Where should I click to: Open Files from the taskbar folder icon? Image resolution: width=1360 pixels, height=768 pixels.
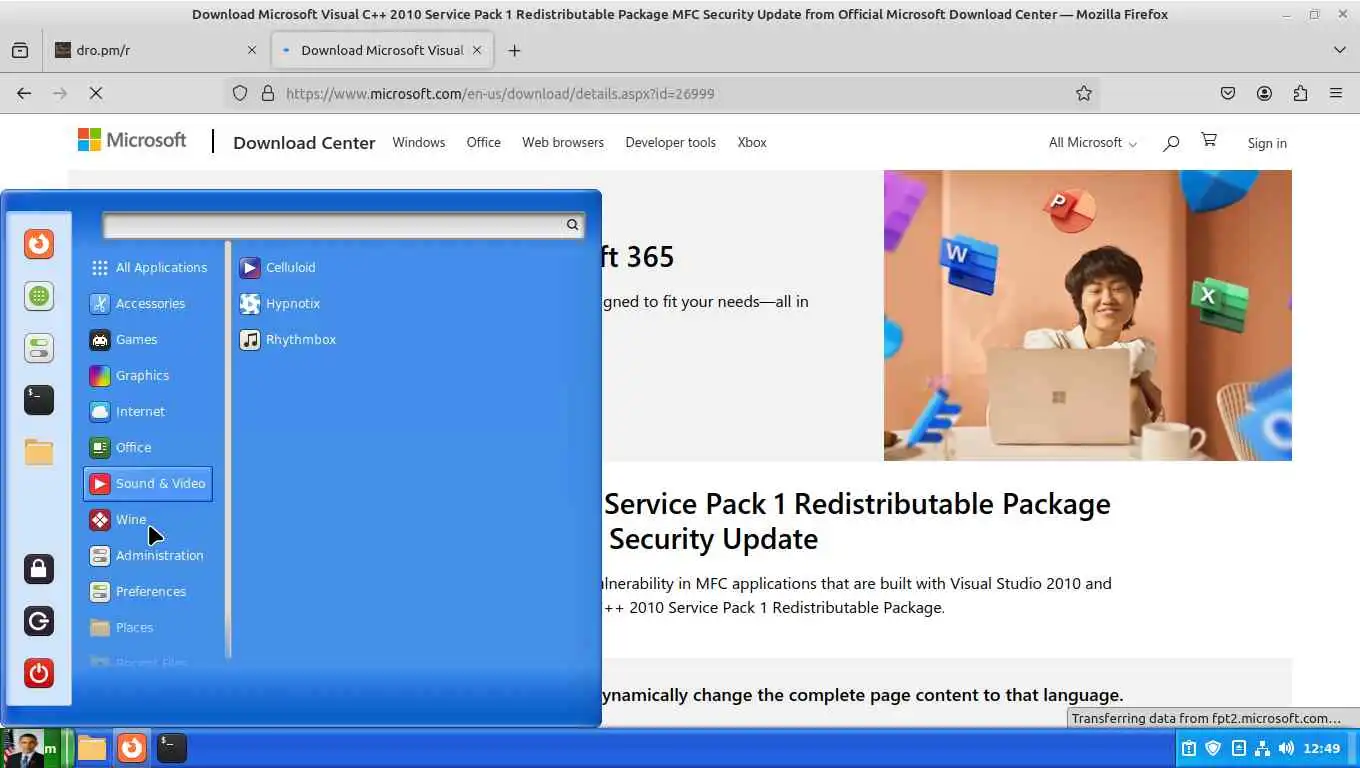(92, 748)
